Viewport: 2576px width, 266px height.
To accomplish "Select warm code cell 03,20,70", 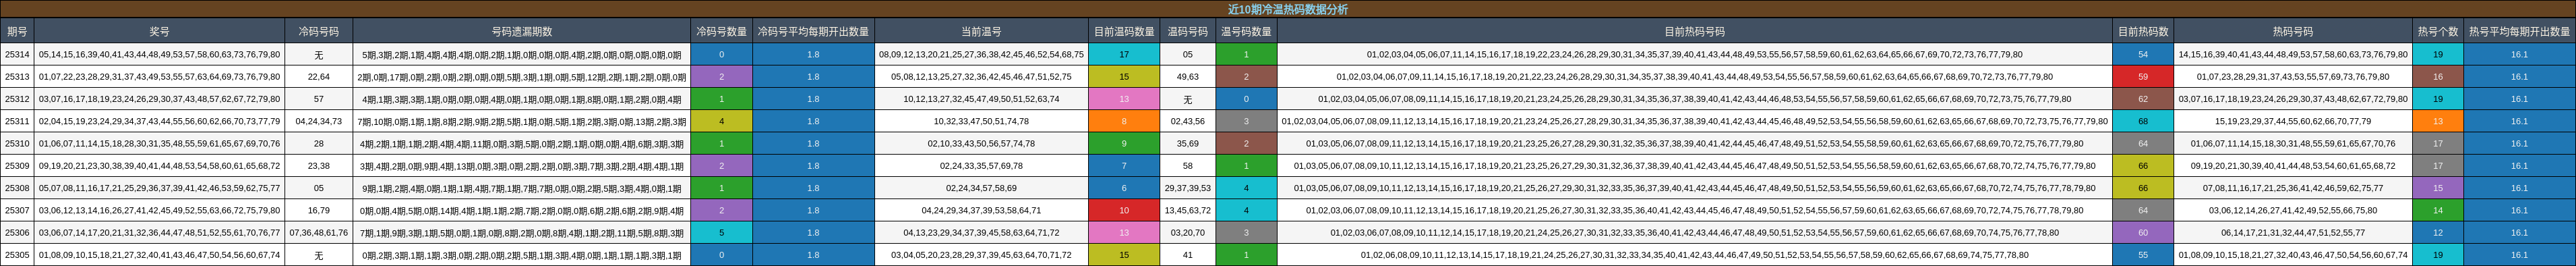I will click(1188, 233).
